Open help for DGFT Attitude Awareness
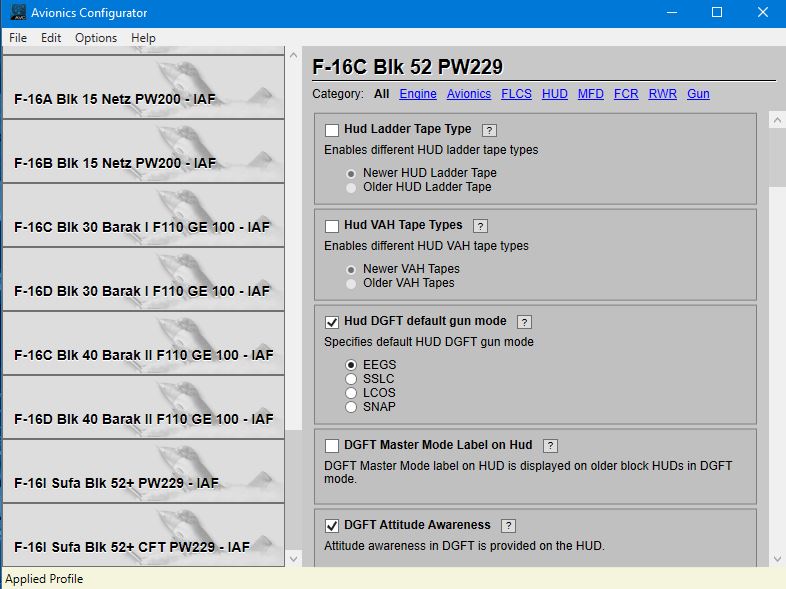 point(508,525)
